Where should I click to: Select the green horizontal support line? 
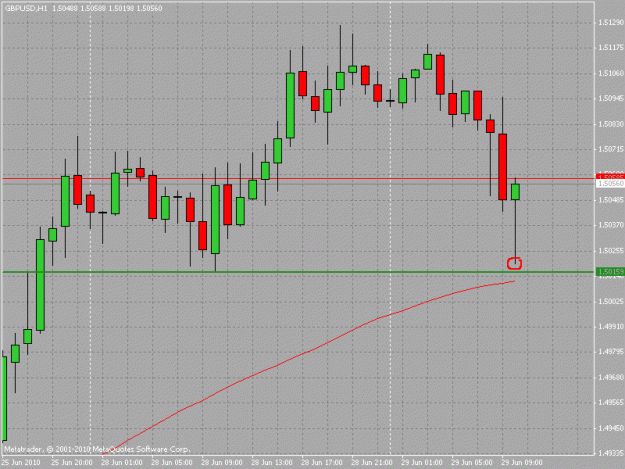coord(298,272)
